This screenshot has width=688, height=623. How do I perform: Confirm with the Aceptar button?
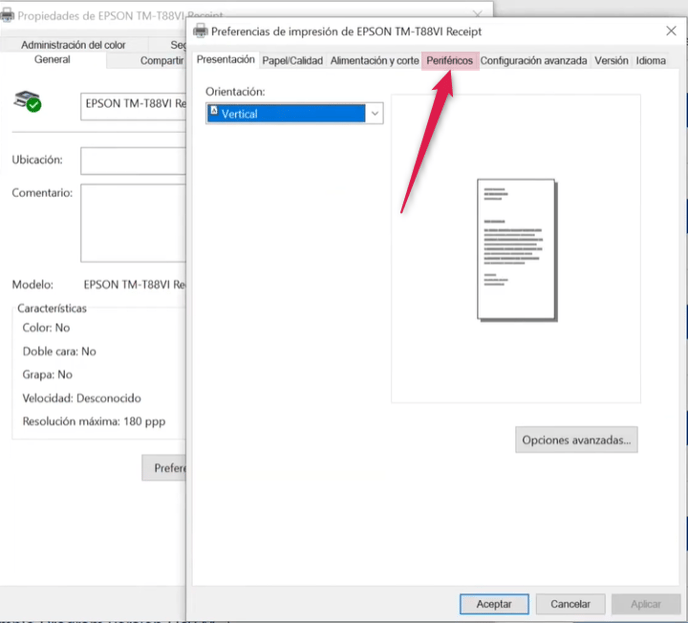coord(494,604)
